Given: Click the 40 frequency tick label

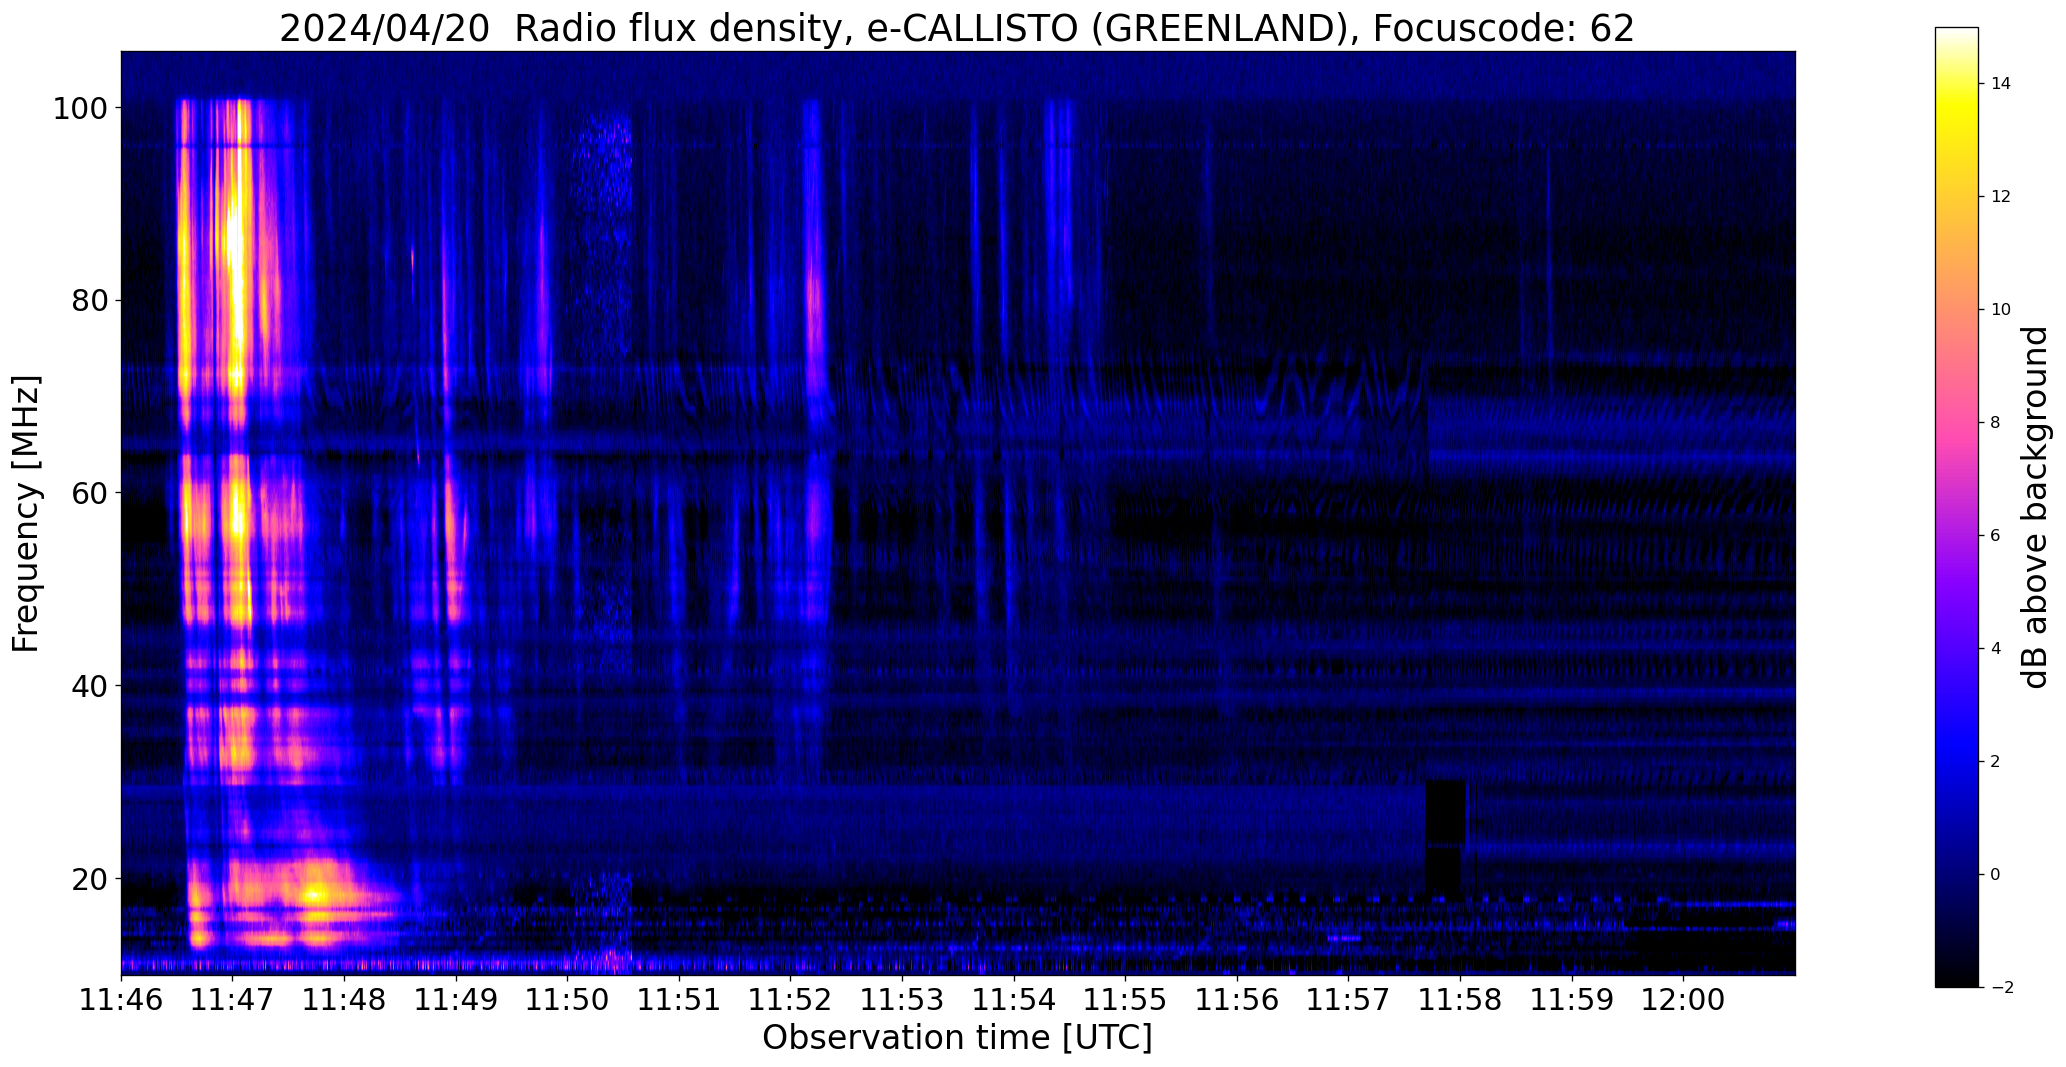Looking at the screenshot, I should [90, 686].
